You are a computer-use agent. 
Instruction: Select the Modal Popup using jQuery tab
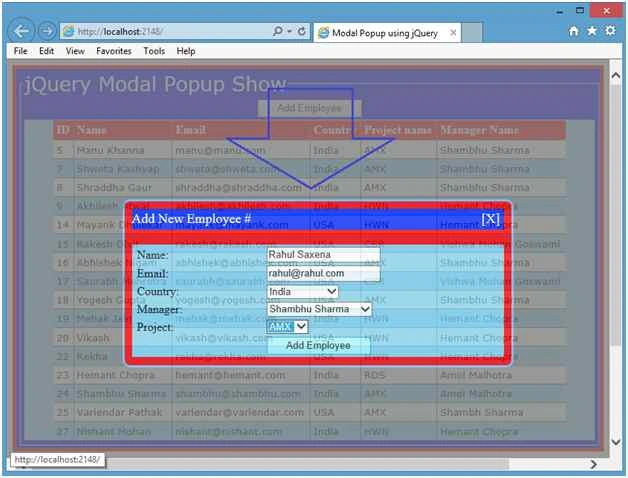point(384,33)
